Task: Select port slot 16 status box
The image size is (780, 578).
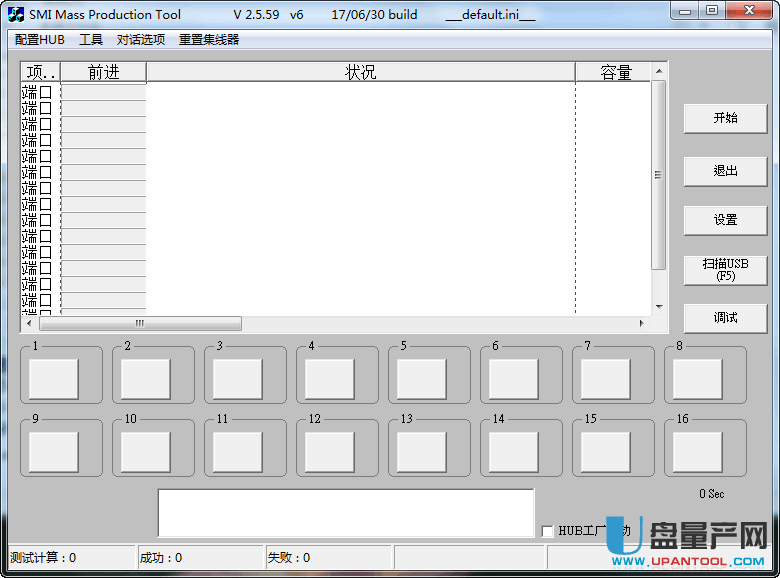Action: point(697,451)
